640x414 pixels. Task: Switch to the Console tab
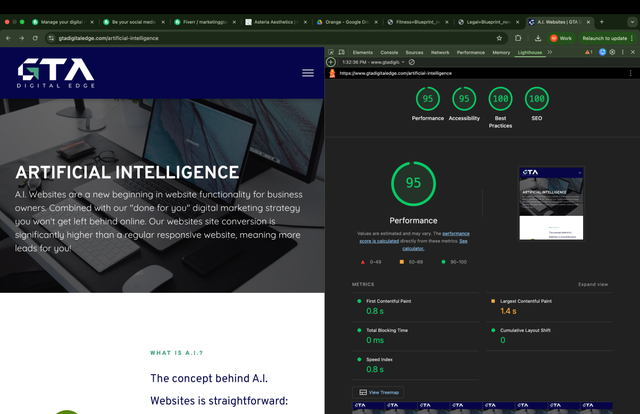click(x=389, y=52)
